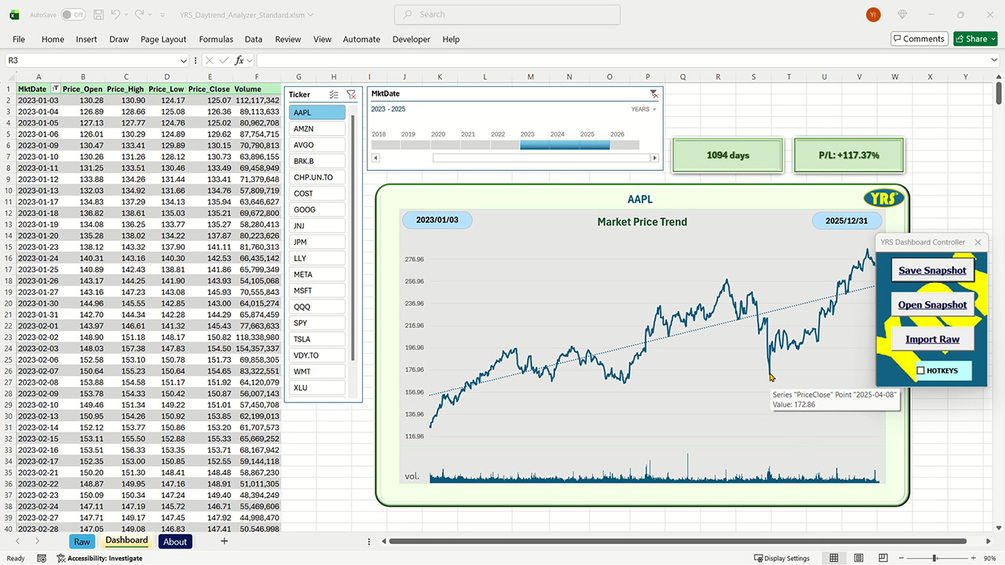
Task: Switch to the Developer tab
Action: (411, 39)
